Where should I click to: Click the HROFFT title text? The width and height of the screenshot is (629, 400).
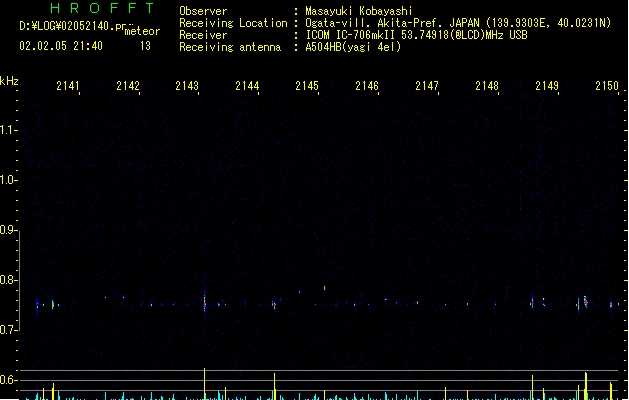tap(102, 8)
